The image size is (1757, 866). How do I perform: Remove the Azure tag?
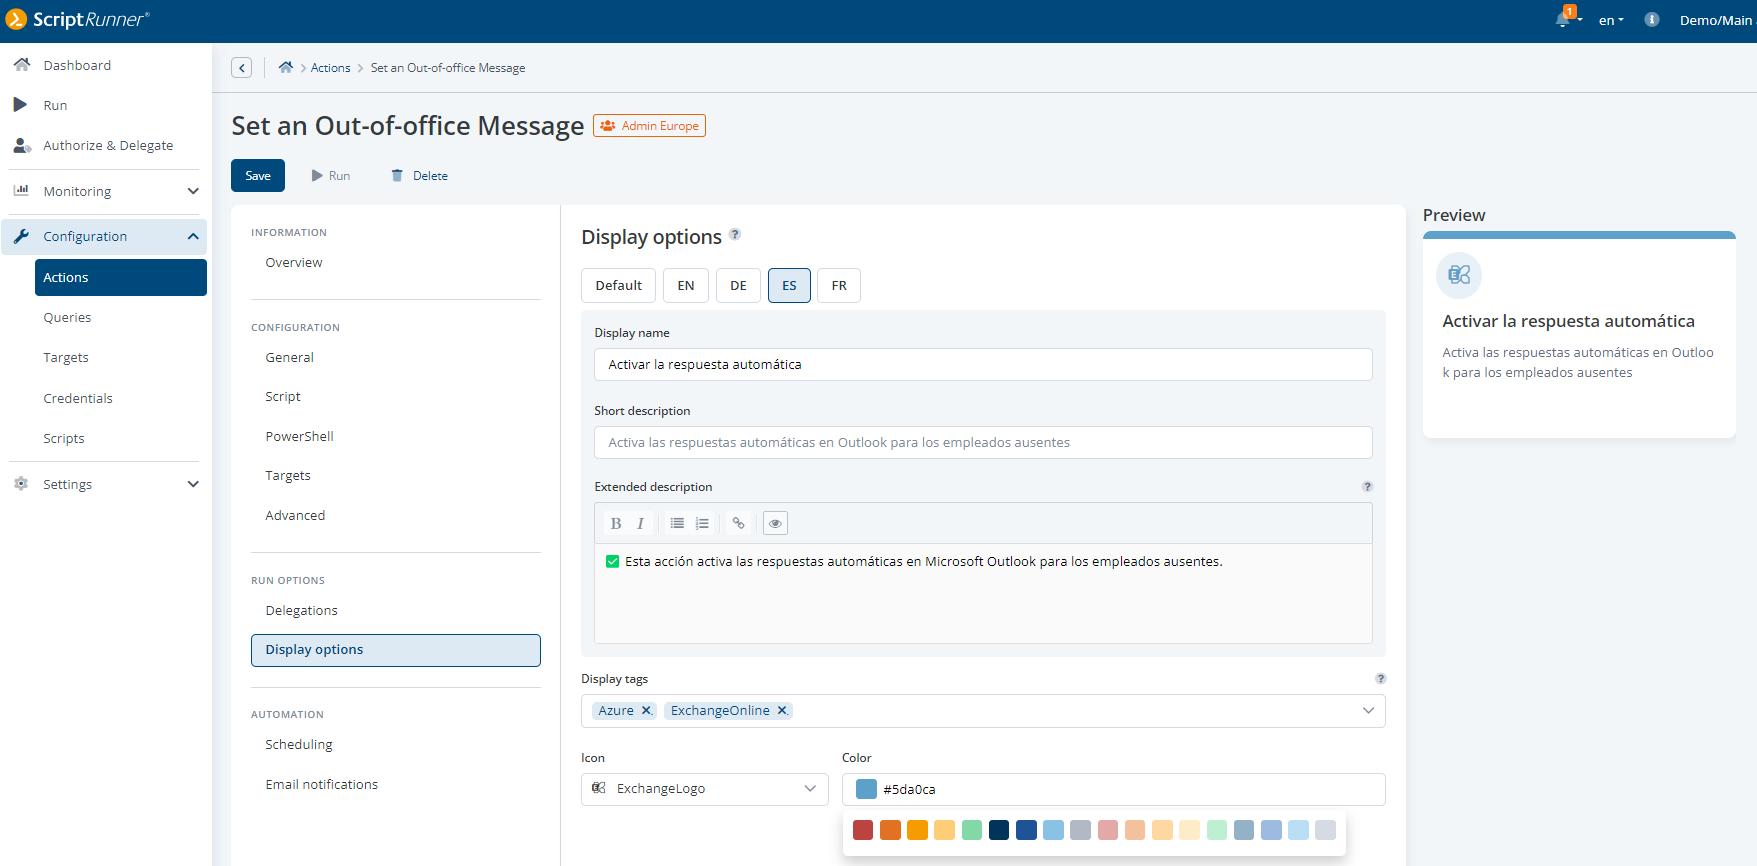click(x=646, y=711)
